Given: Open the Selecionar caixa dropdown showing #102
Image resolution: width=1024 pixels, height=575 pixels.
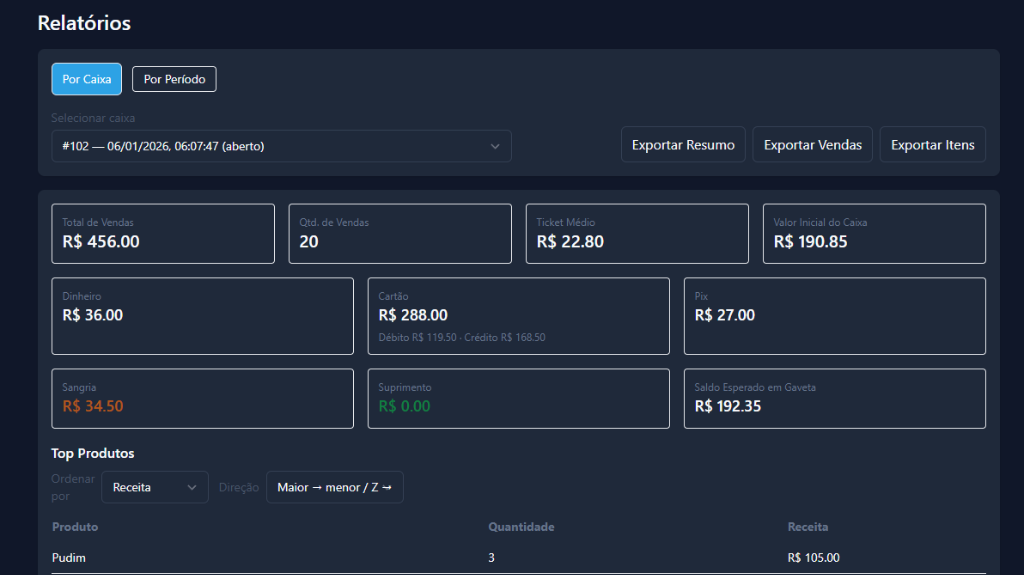Looking at the screenshot, I should tap(270, 146).
